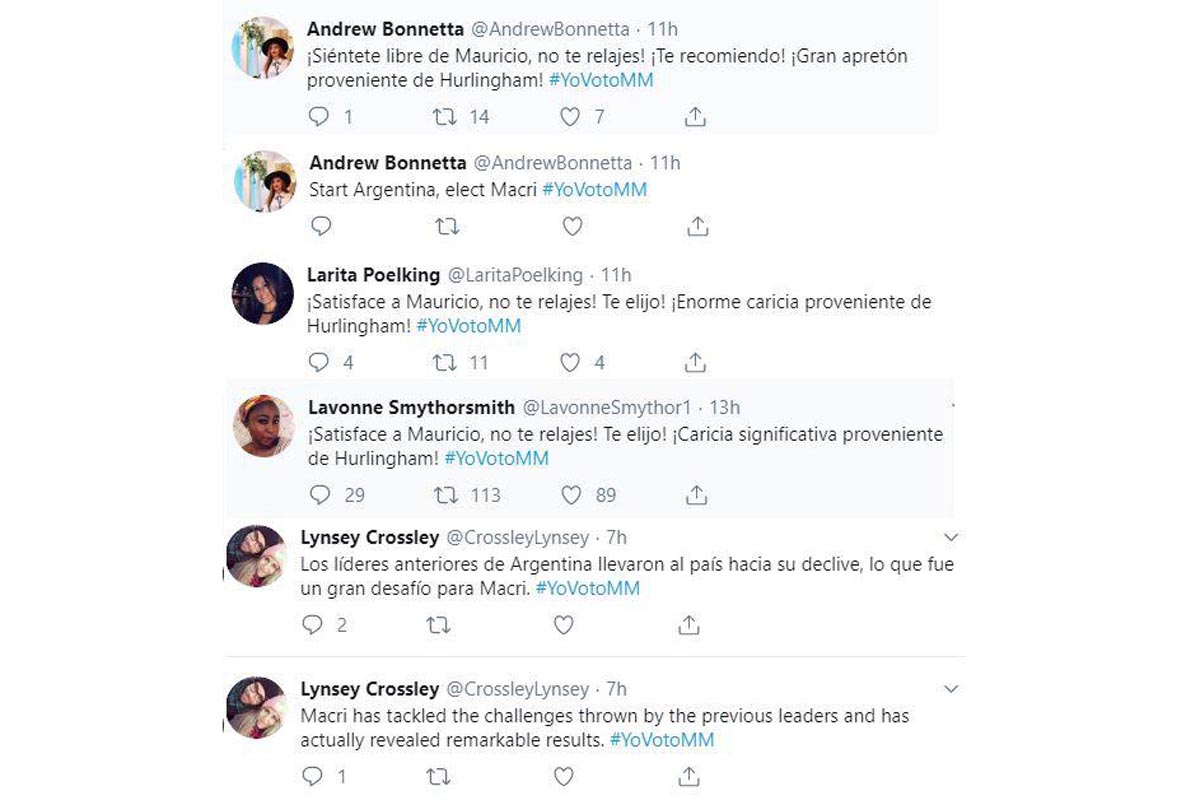Viewport: 1200px width, 800px height.
Task: Like Lynsey Crossley's 'Macri has tackled' tweet
Action: (x=564, y=776)
